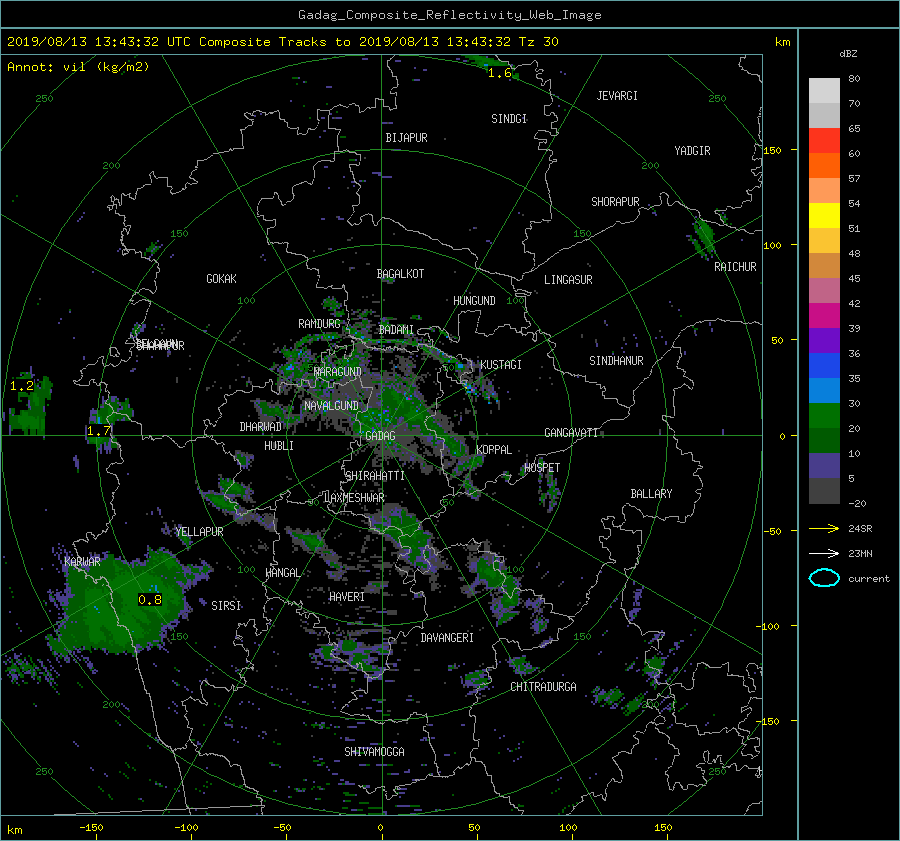This screenshot has width=900, height=841.
Task: Click the yellow 24SR track arrow in legend
Action: point(824,528)
